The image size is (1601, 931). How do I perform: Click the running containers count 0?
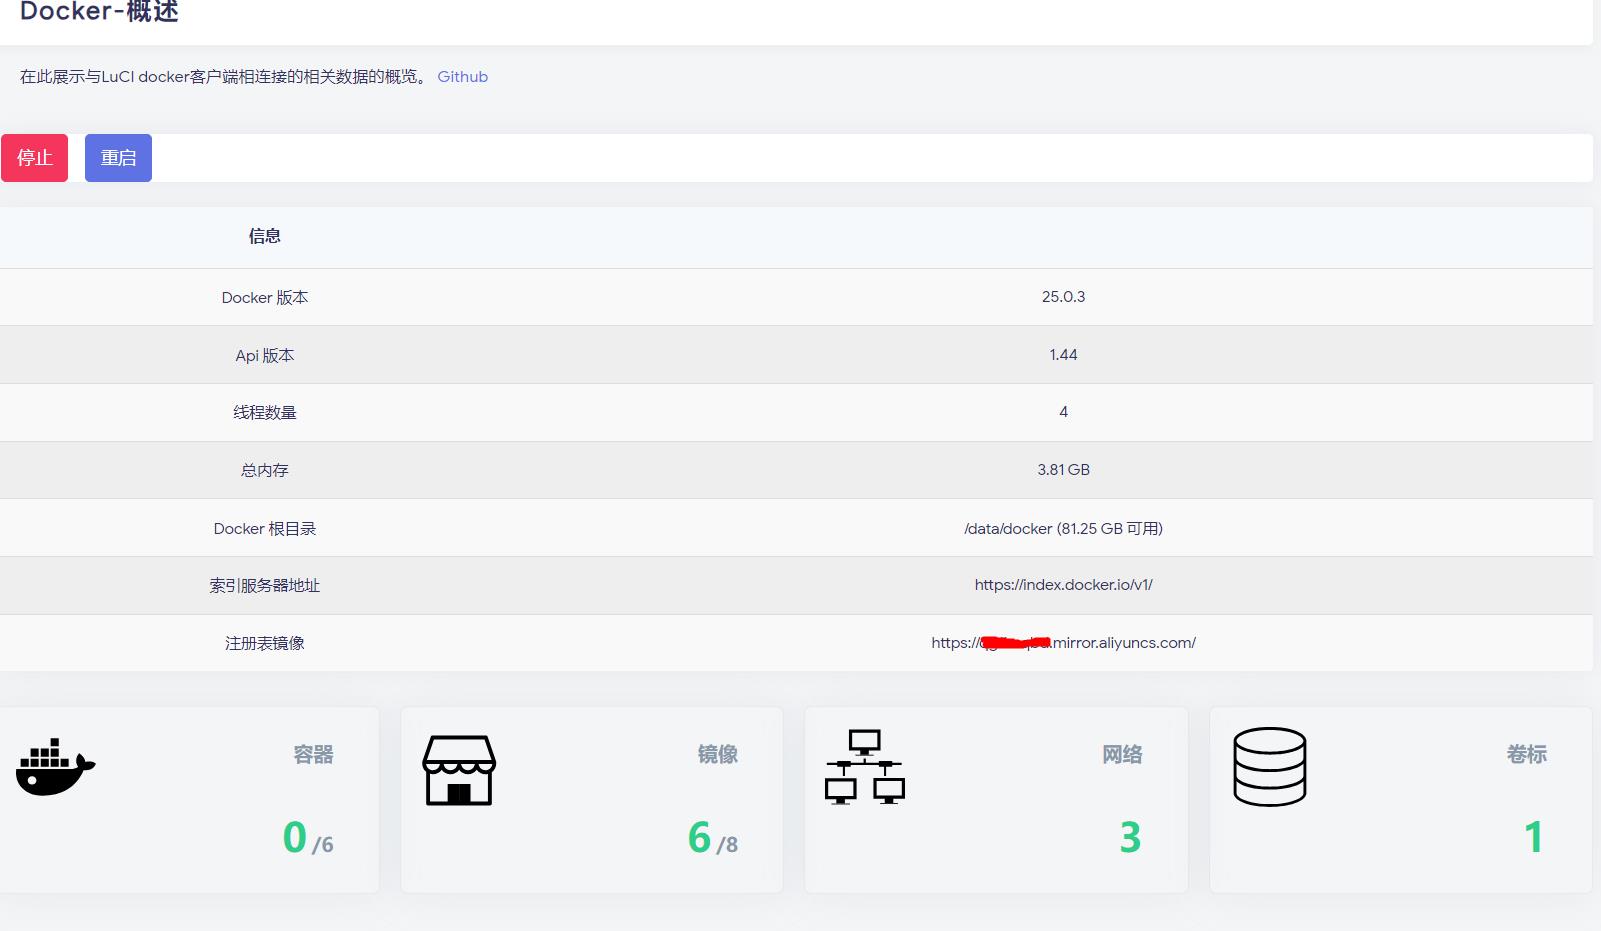coord(295,838)
